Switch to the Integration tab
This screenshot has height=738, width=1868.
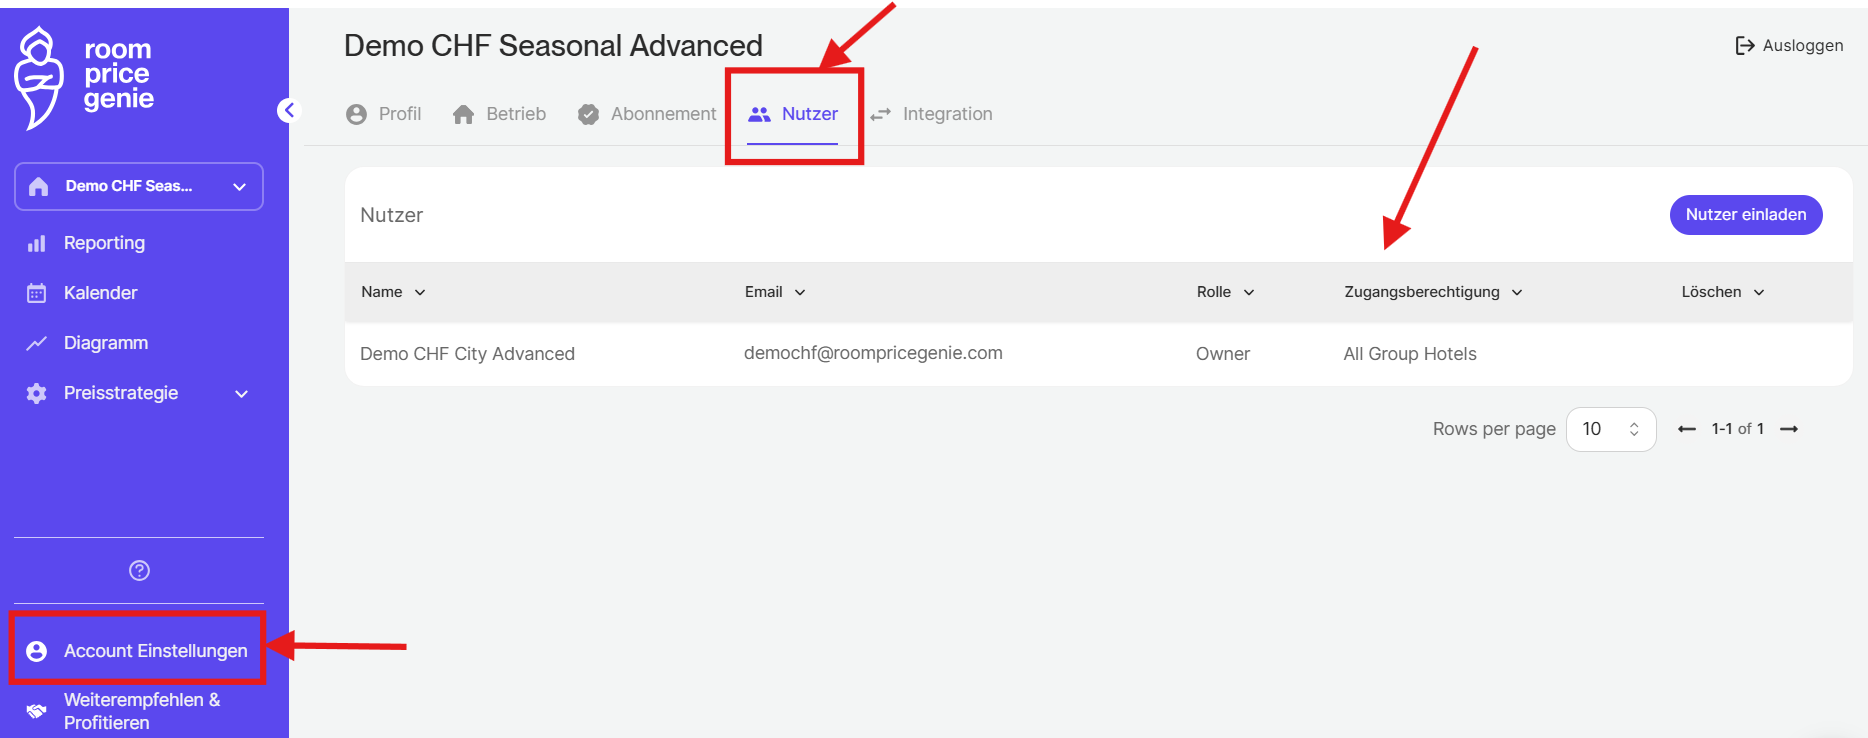tap(931, 114)
